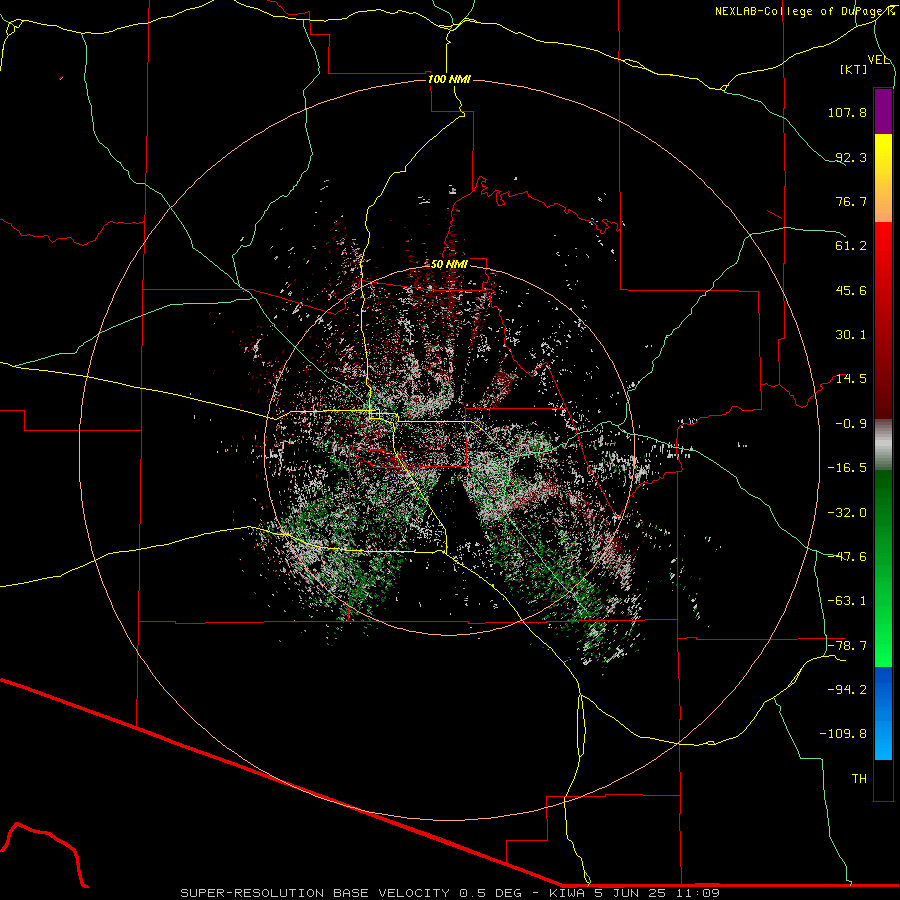Click the 45.6 velocity scale value
900x900 pixels.
tap(851, 290)
